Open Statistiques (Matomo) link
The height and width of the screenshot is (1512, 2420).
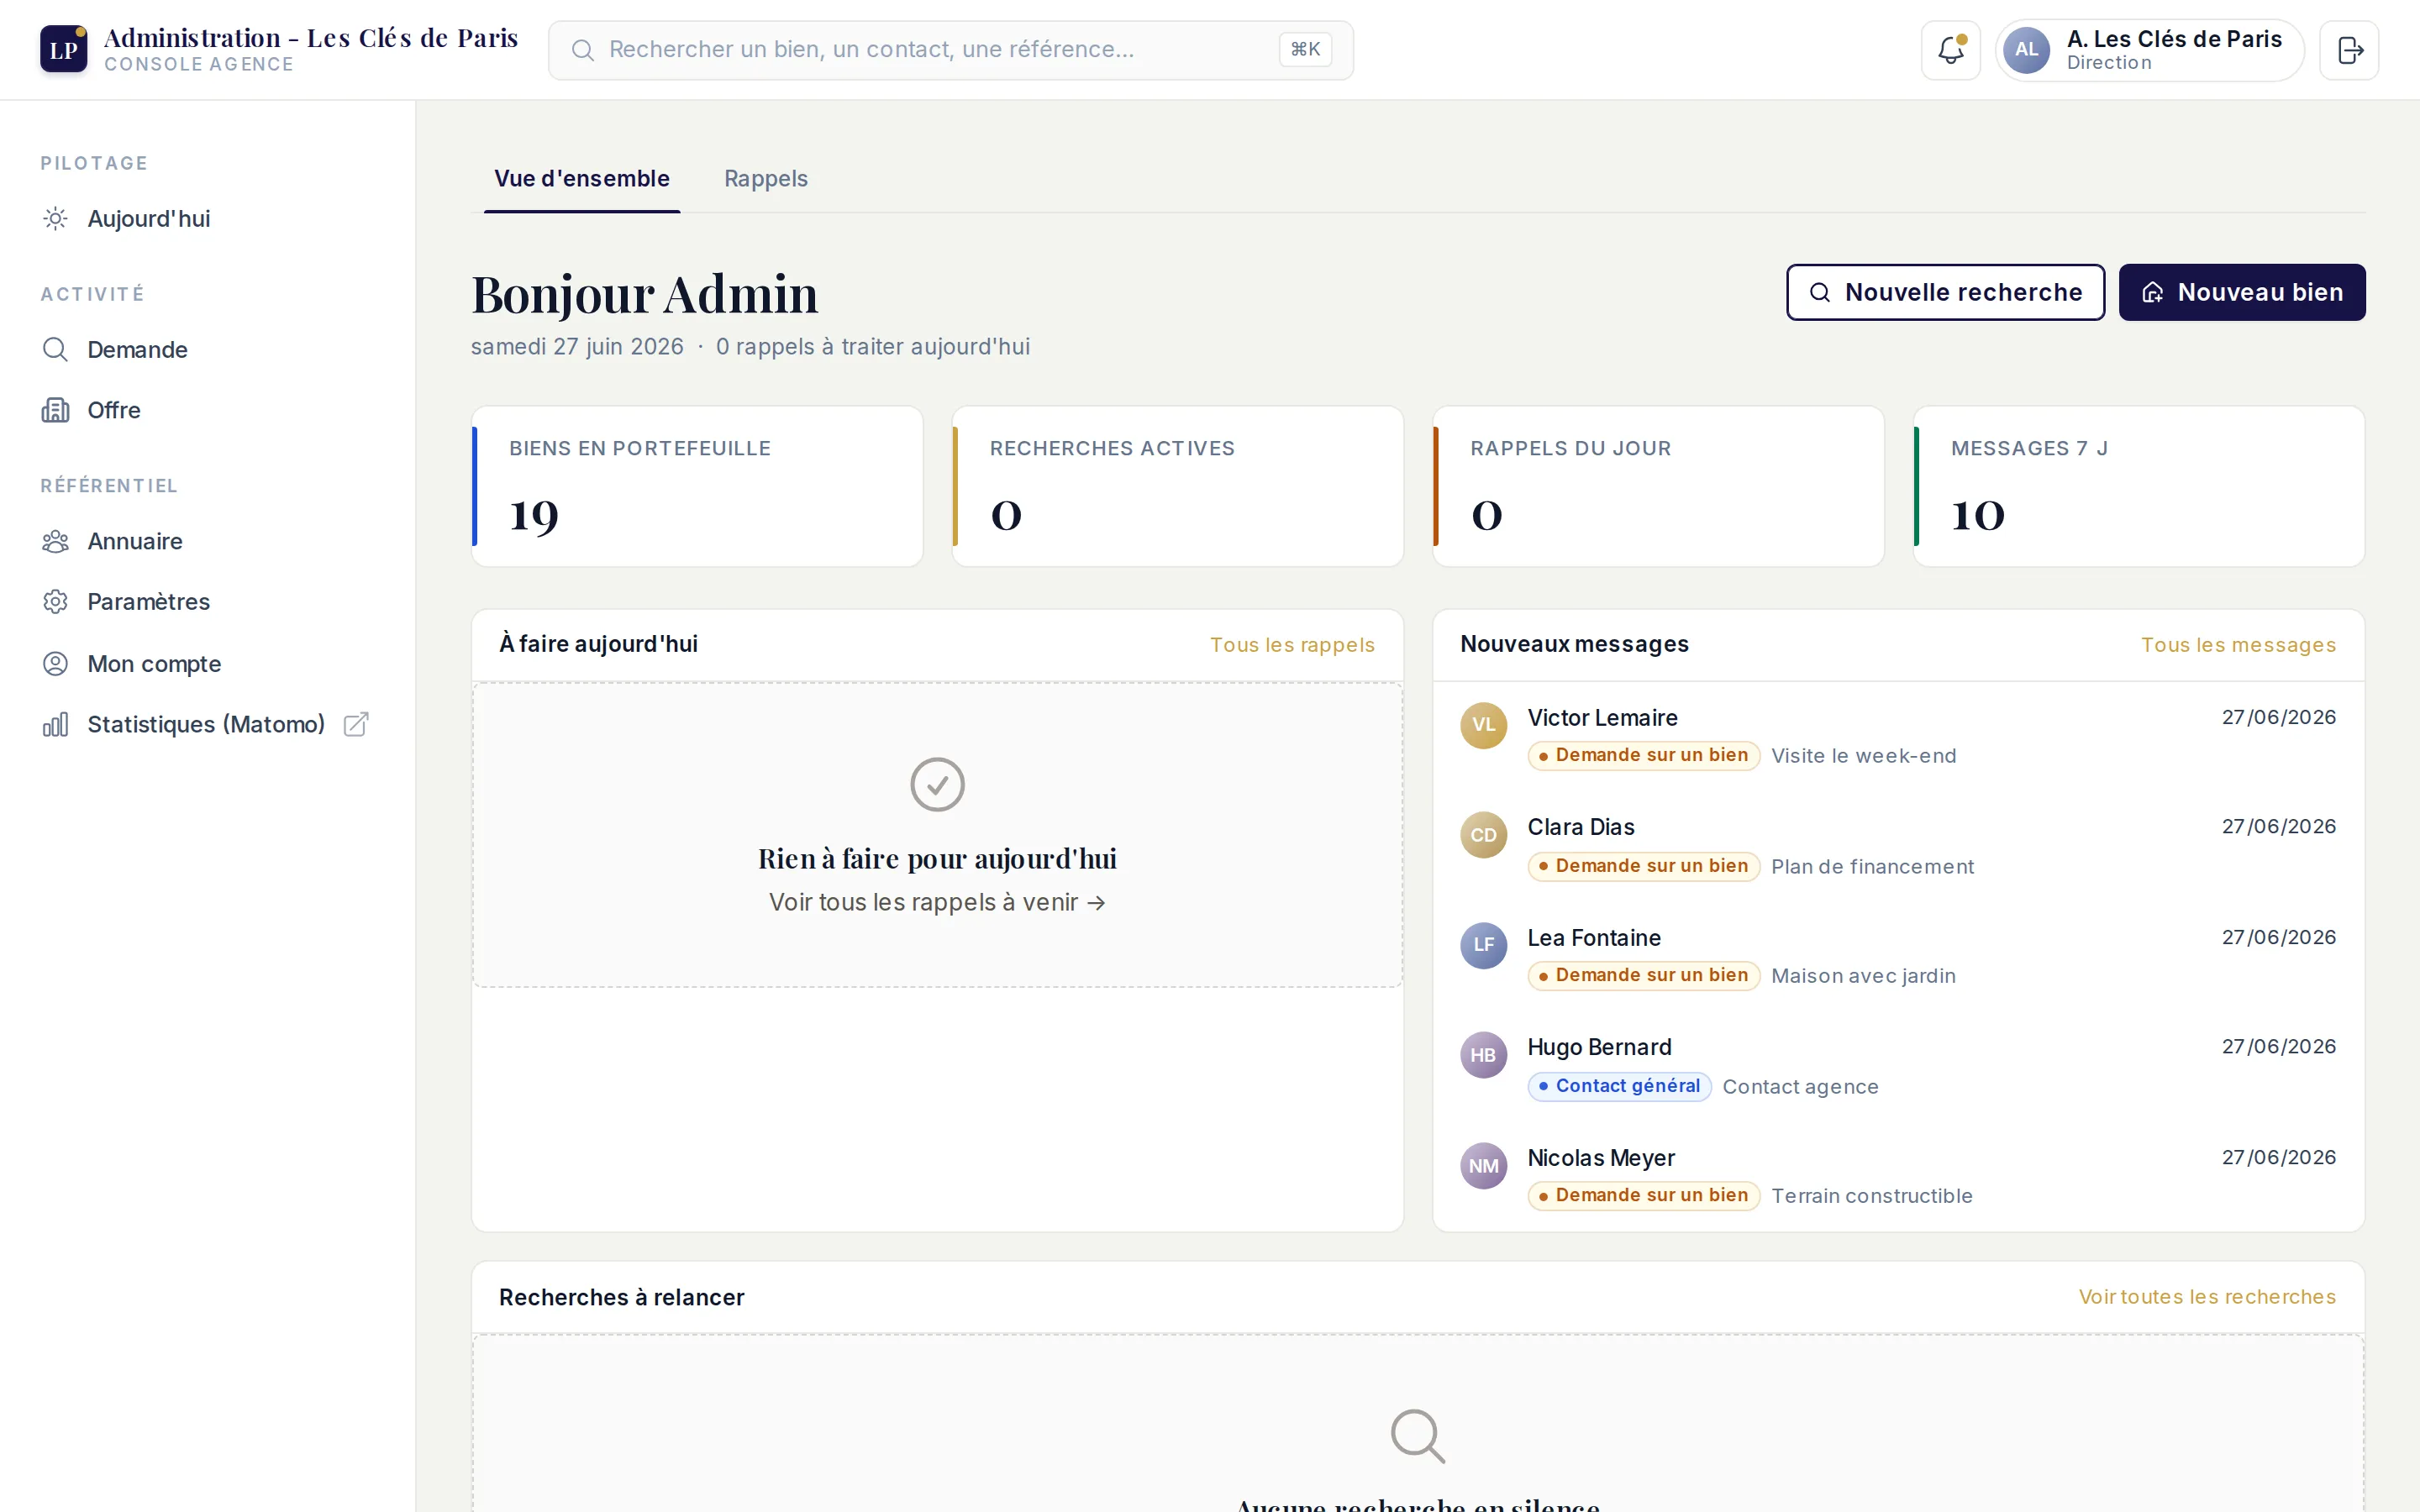point(207,724)
